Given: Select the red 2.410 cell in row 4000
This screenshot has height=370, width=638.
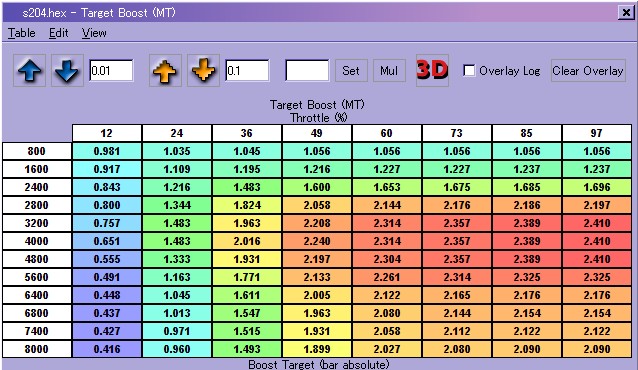Looking at the screenshot, I should pyautogui.click(x=596, y=241).
